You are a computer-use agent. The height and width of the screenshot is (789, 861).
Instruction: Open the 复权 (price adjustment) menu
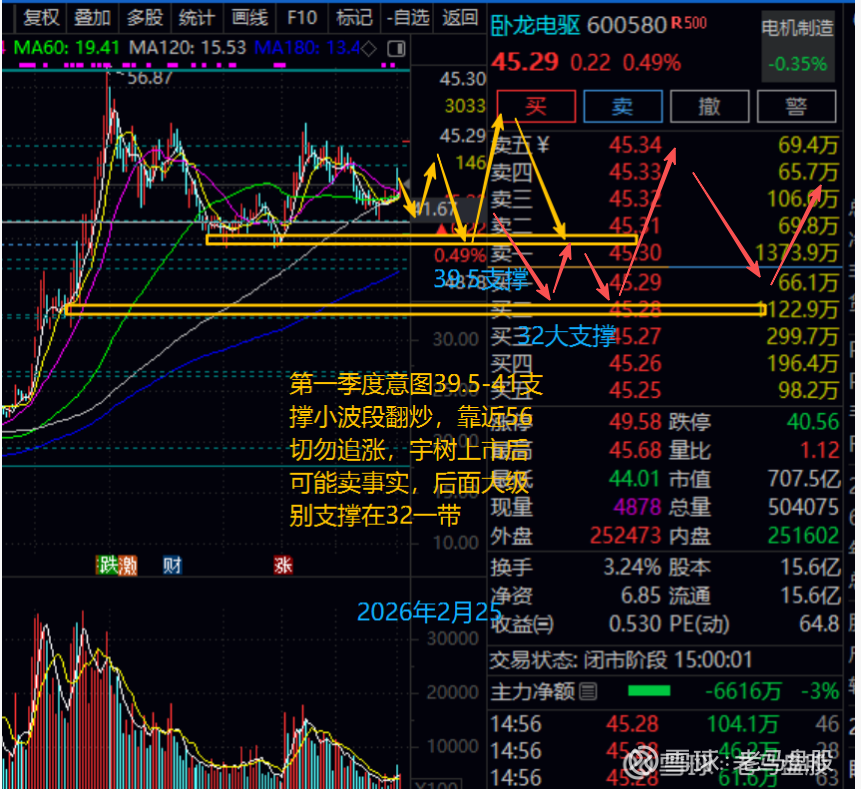41,18
